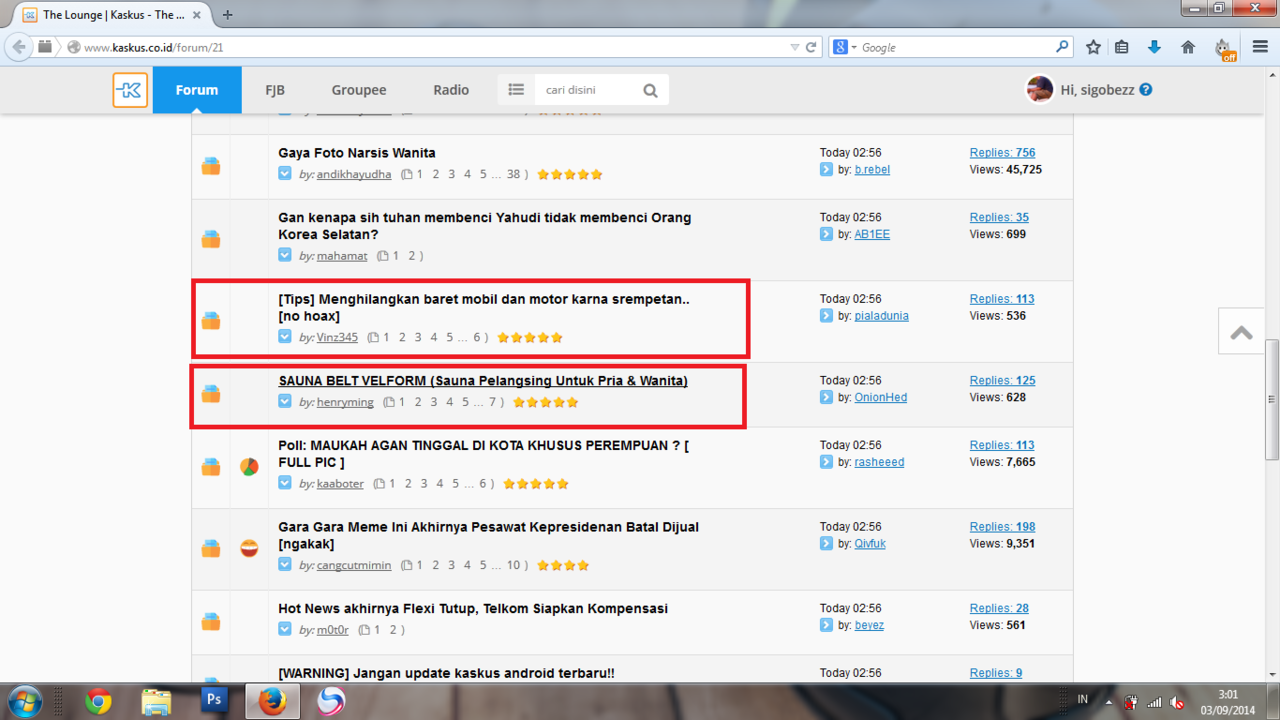
Task: Expand preview arrow beside kaaboter
Action: pos(285,483)
